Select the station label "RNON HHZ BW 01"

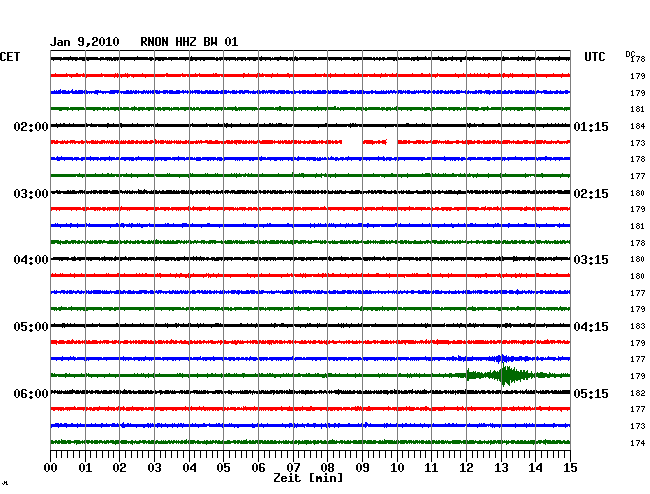(189, 42)
